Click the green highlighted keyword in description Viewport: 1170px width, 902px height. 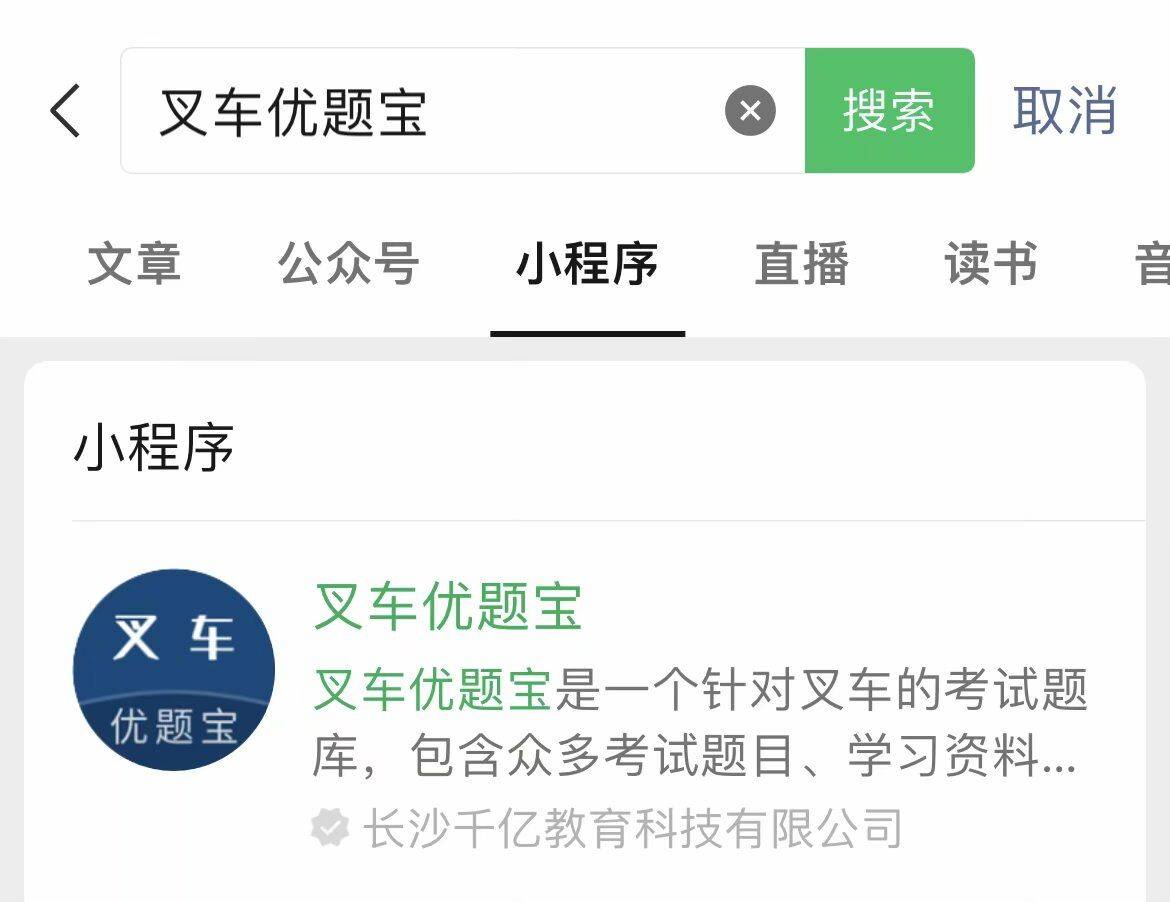click(x=432, y=689)
